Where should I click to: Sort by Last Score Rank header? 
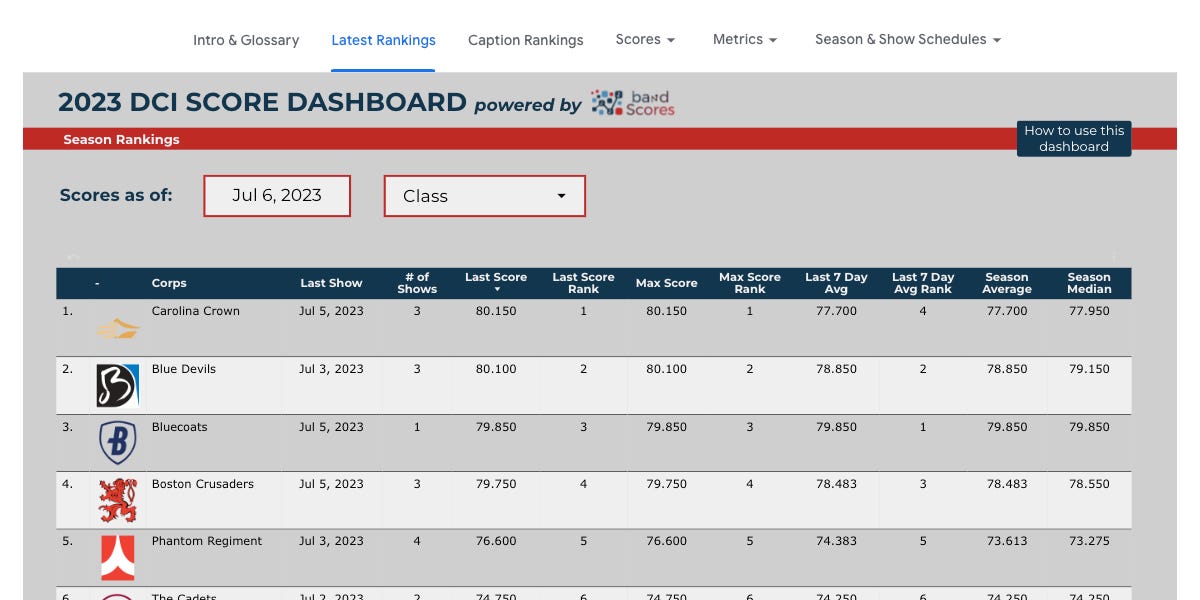pos(583,283)
